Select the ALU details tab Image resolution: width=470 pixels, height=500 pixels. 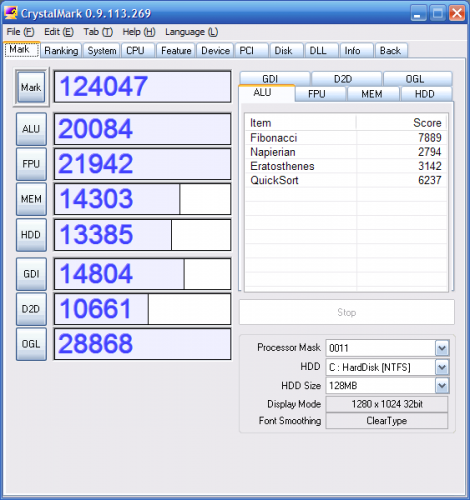[x=267, y=93]
